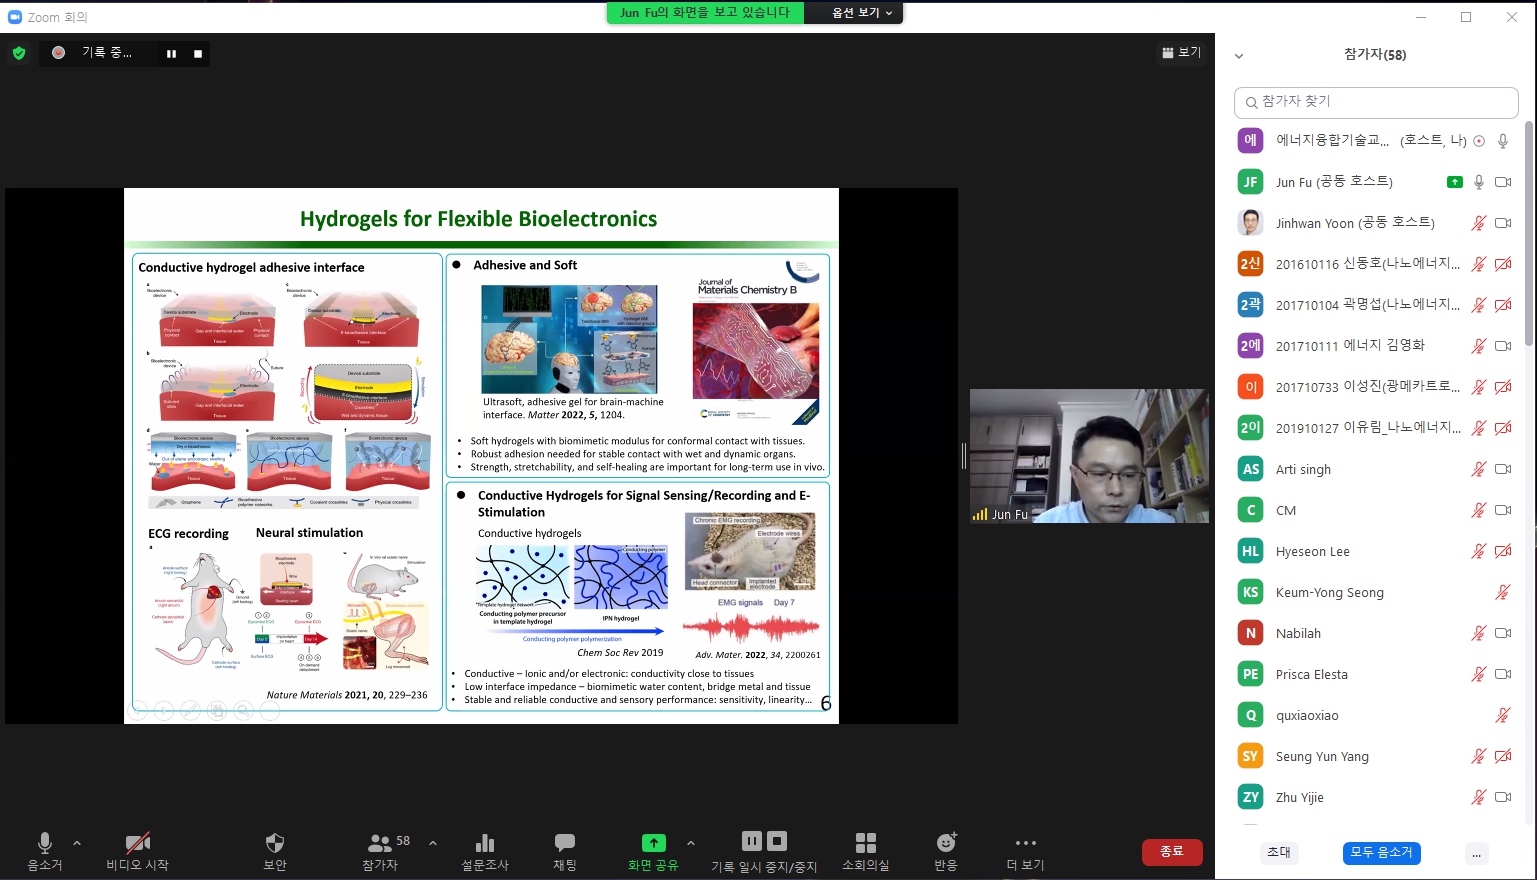Open the View layout menu

[x=1181, y=53]
